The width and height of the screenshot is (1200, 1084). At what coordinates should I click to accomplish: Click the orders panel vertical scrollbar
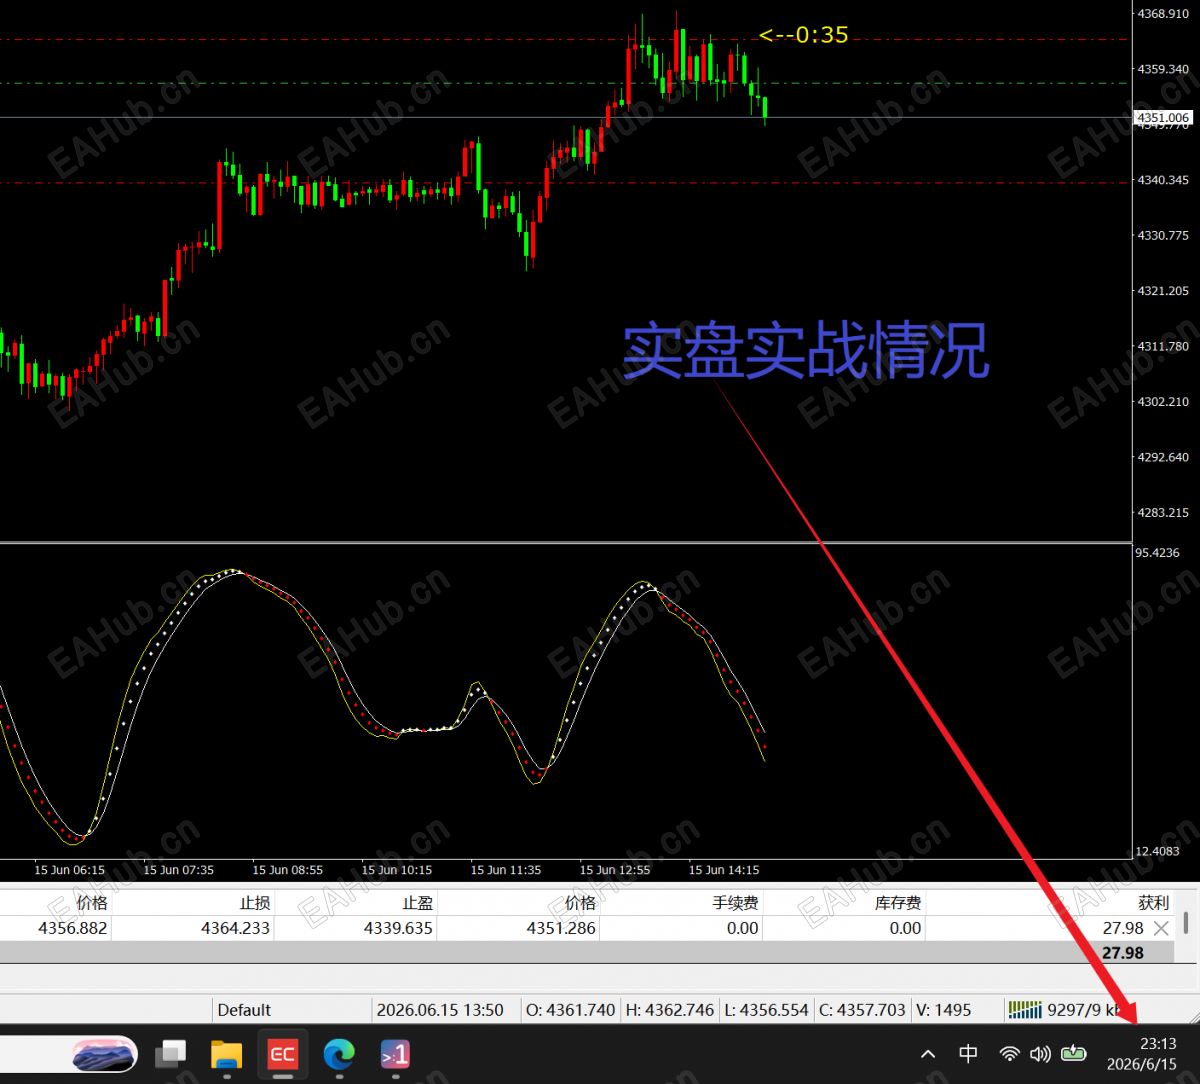pyautogui.click(x=1186, y=921)
